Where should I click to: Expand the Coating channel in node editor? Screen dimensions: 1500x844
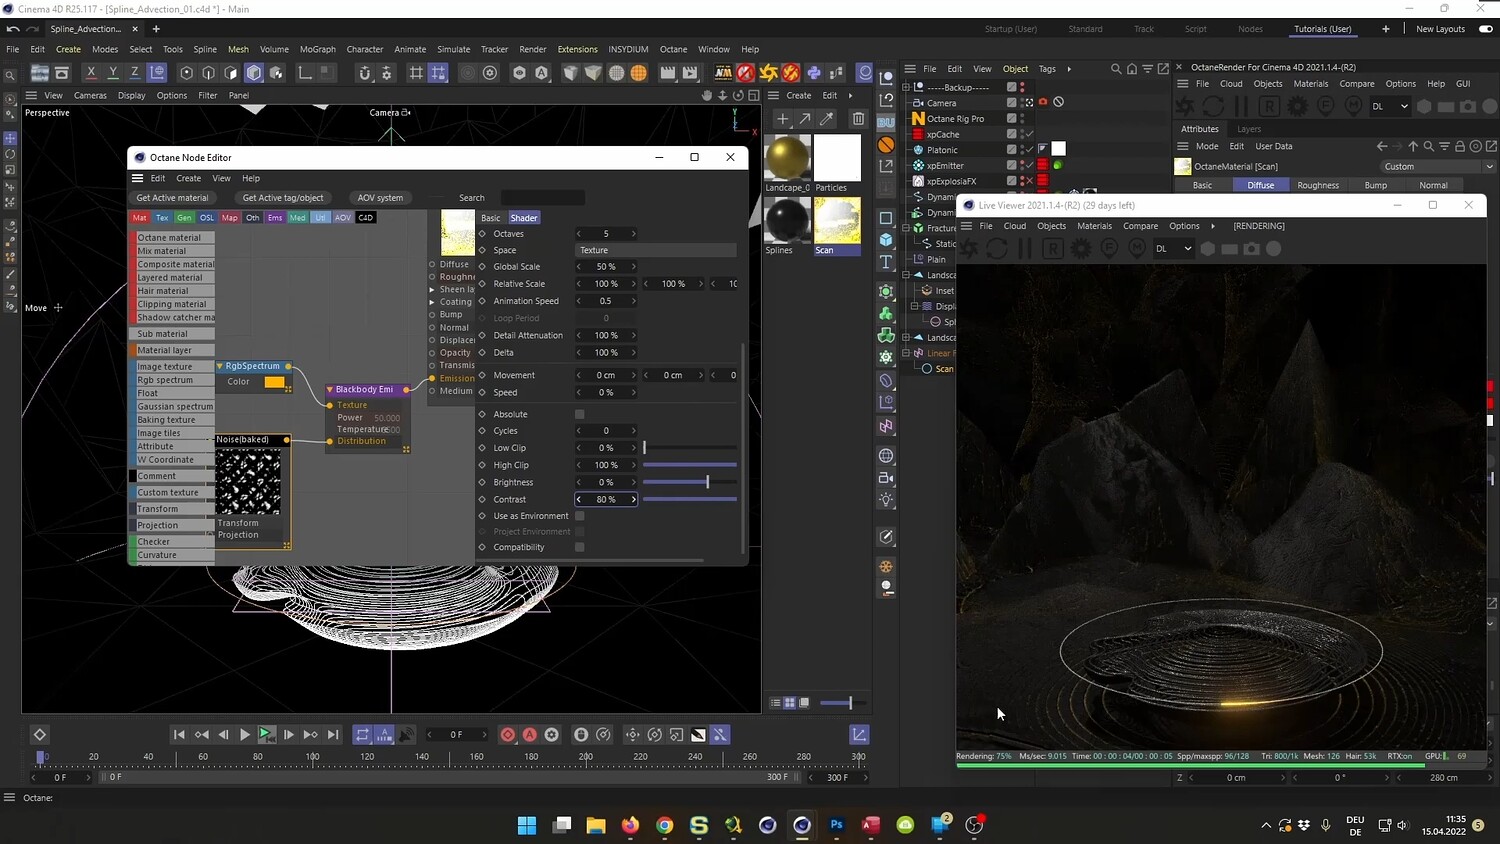pyautogui.click(x=433, y=302)
